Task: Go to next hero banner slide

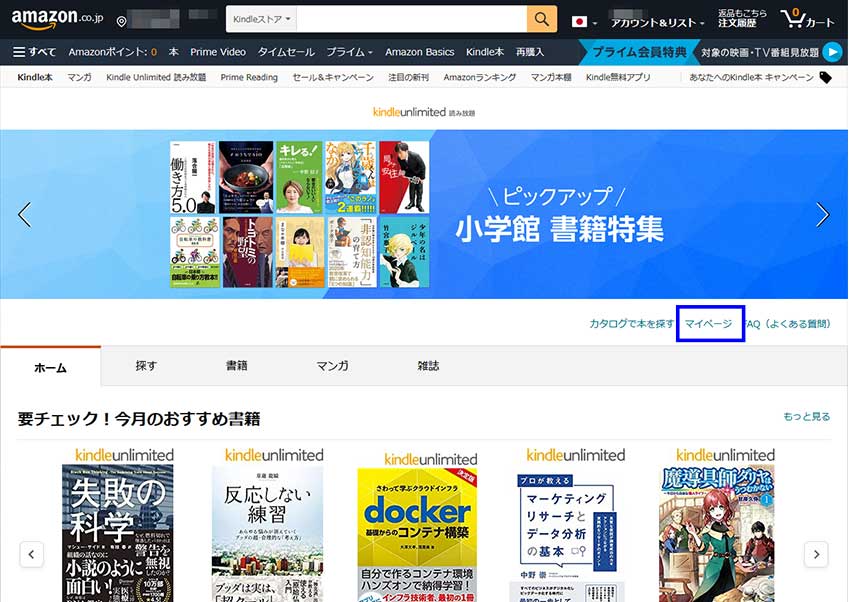Action: click(x=823, y=215)
